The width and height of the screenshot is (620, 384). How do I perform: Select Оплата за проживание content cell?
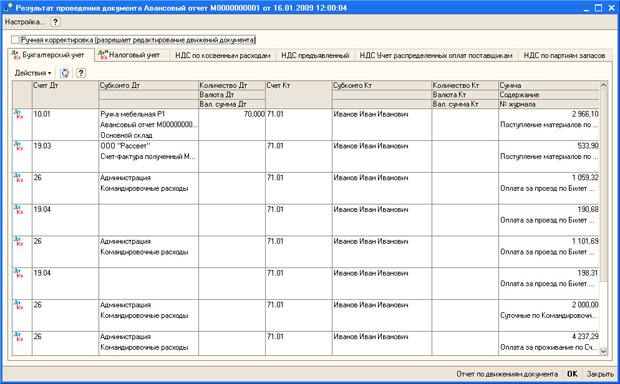point(549,347)
